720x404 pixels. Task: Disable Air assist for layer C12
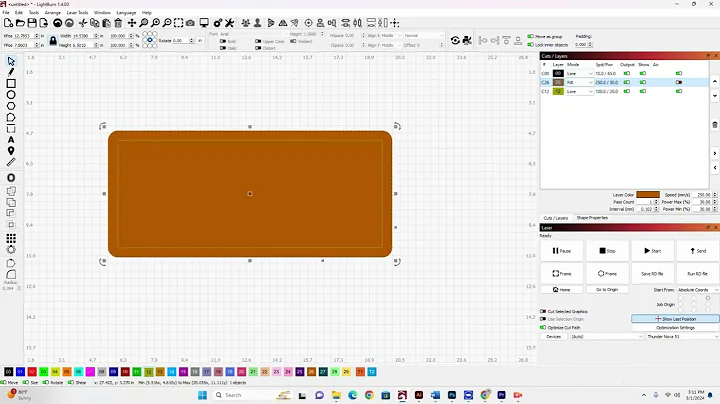pos(679,91)
